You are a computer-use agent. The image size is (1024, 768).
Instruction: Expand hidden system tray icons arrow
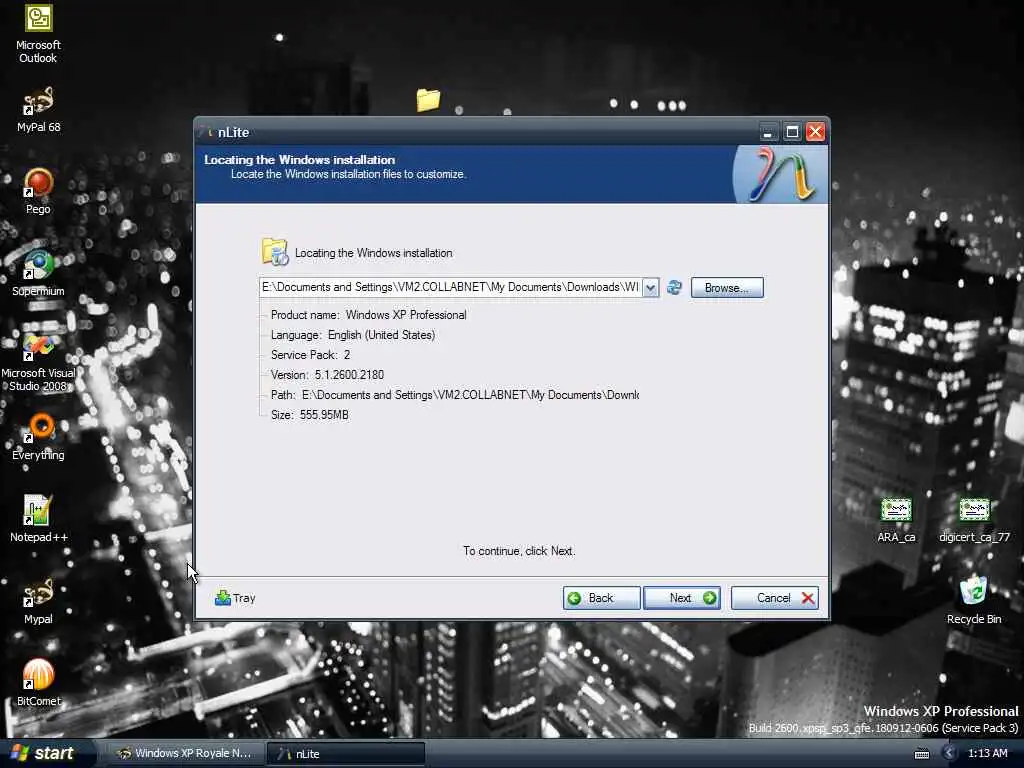click(949, 754)
